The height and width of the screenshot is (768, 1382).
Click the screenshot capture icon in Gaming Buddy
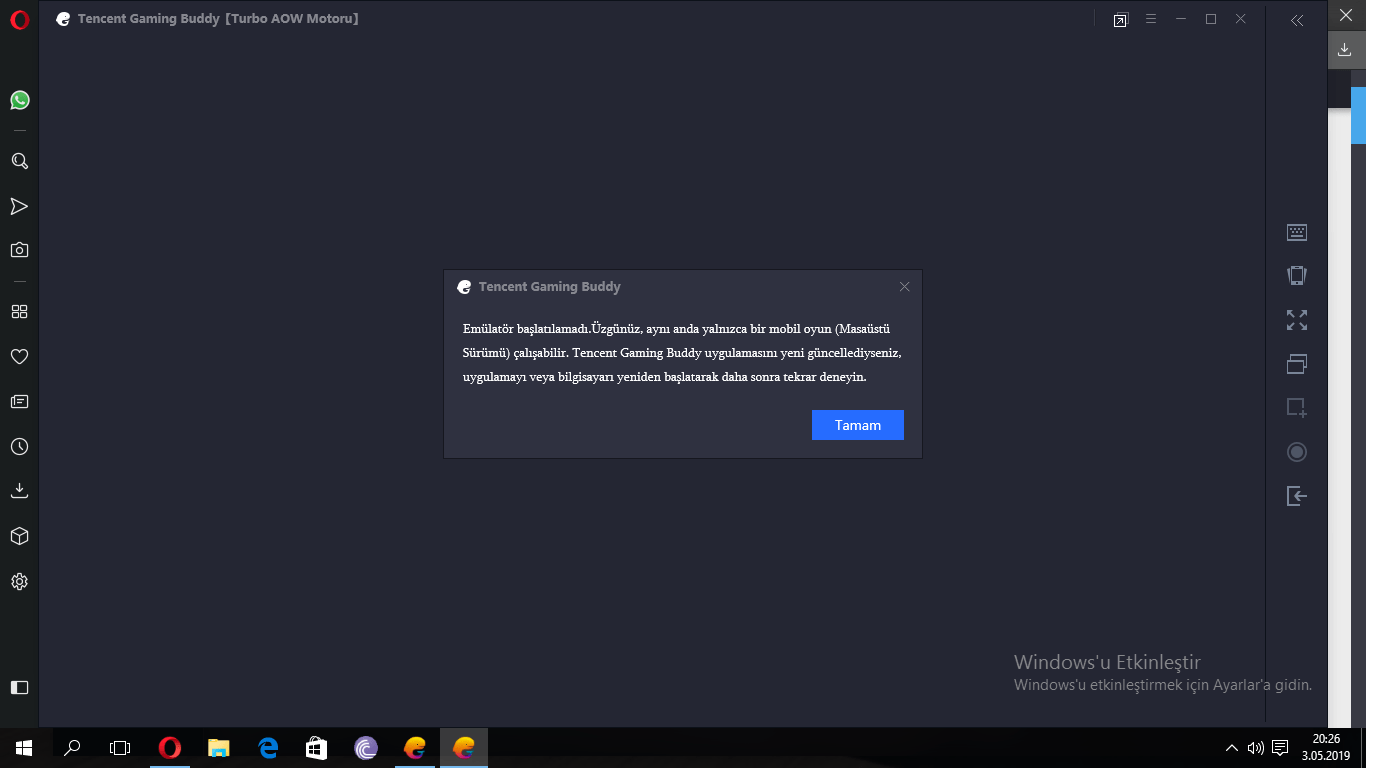[1297, 408]
